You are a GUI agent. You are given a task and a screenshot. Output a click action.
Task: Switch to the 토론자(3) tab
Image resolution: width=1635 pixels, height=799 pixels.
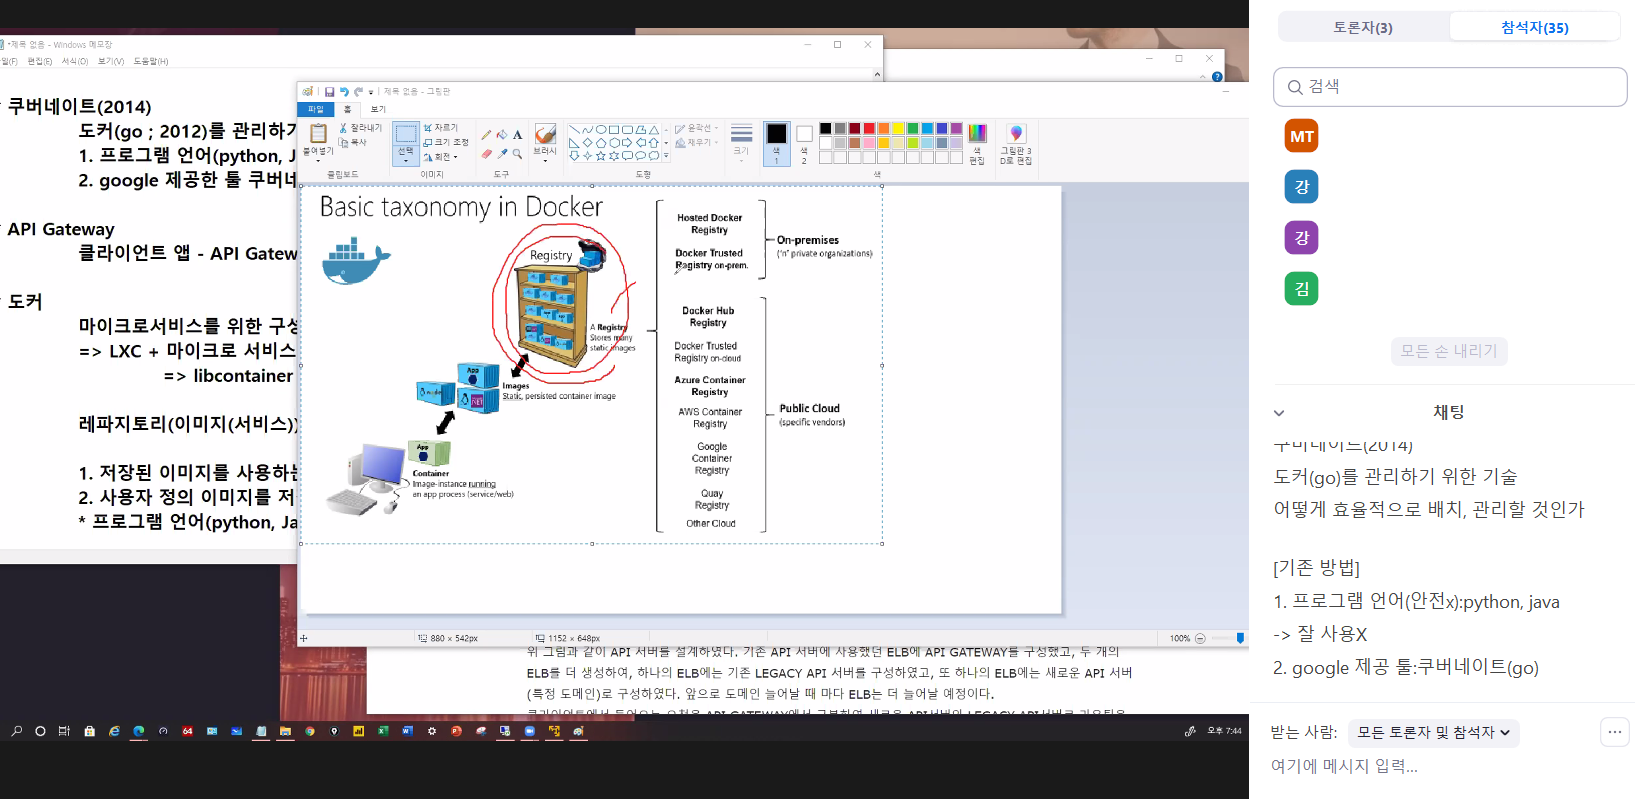tap(1362, 28)
